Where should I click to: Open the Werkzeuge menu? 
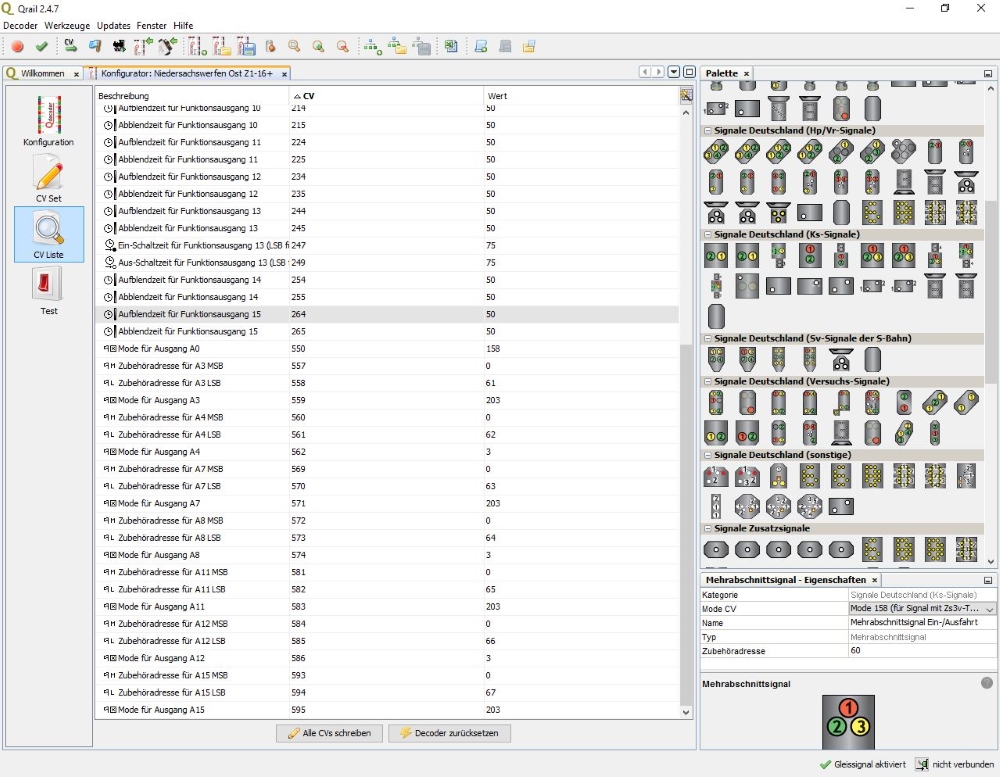pos(67,25)
